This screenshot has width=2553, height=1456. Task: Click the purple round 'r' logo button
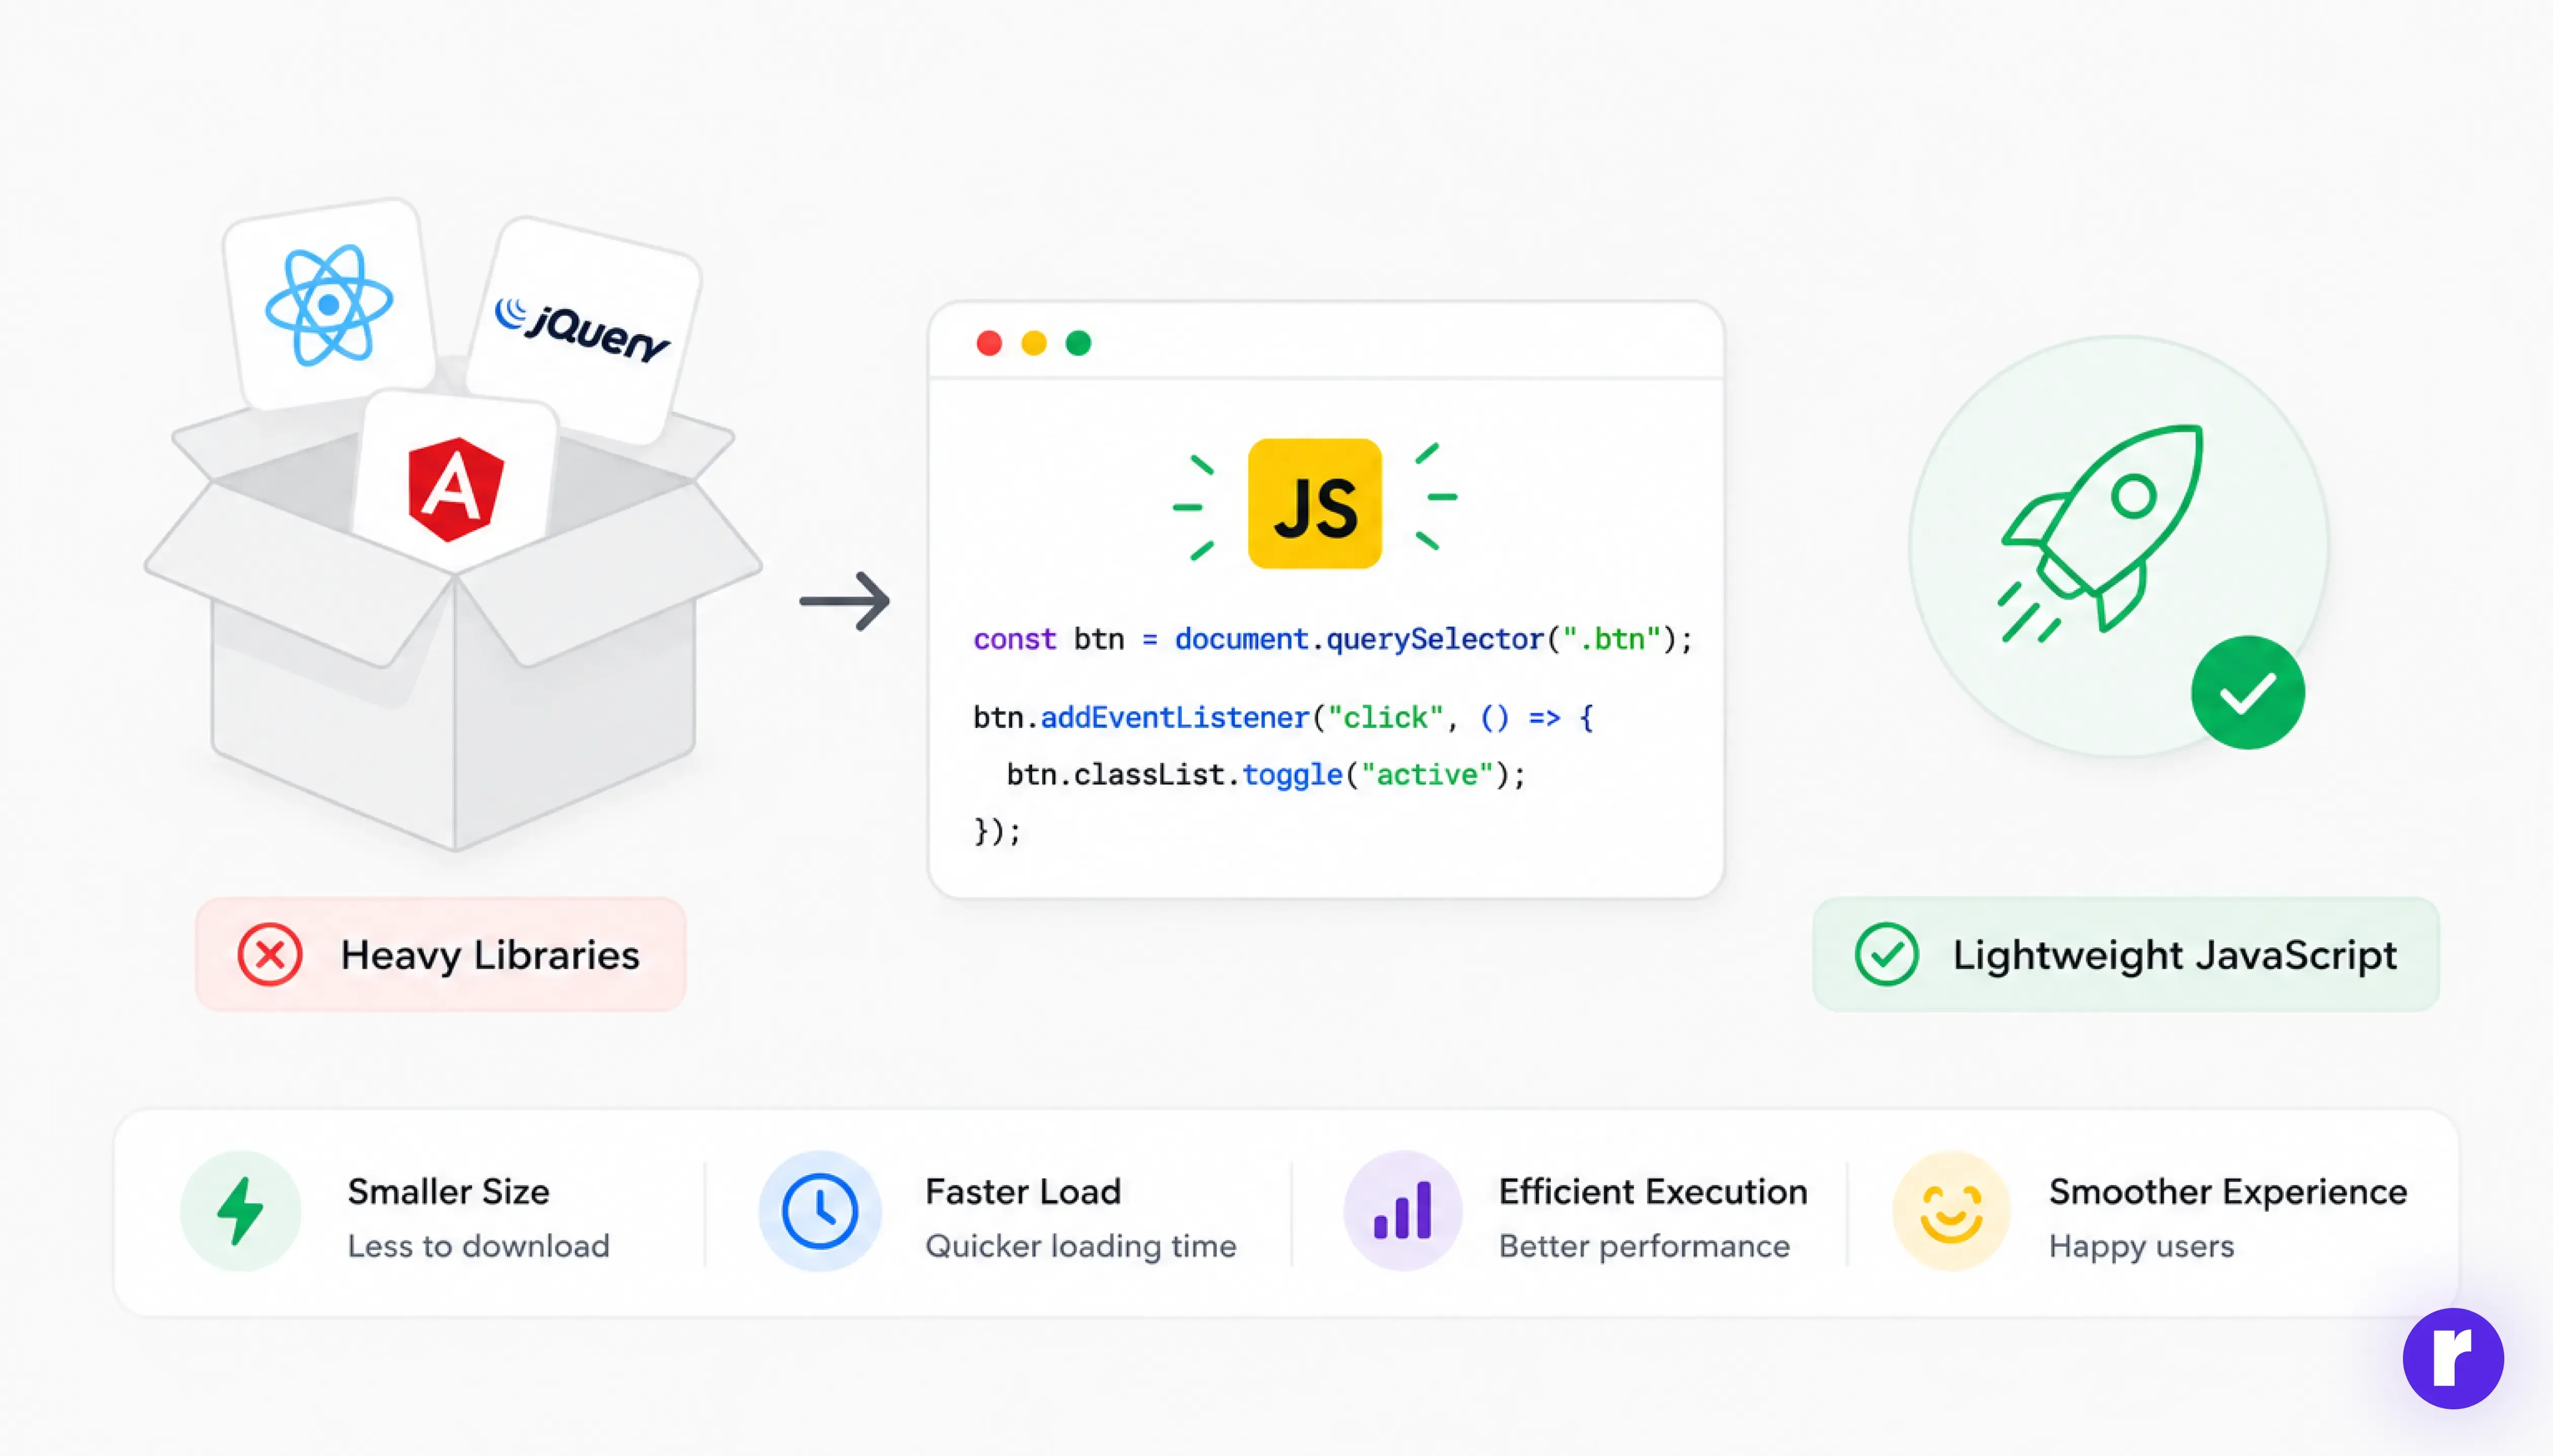2453,1358
